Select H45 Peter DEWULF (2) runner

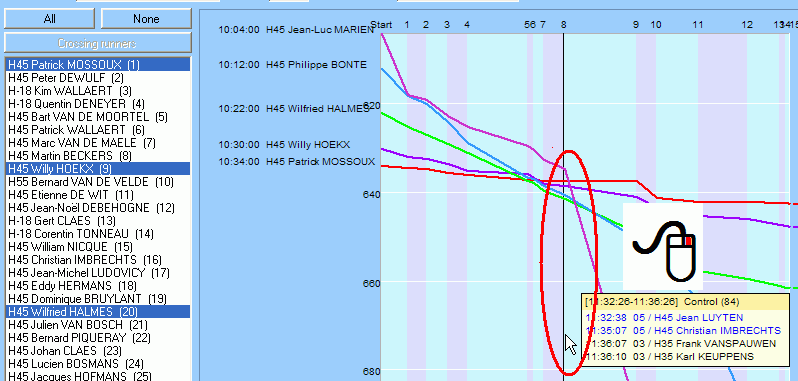point(98,78)
